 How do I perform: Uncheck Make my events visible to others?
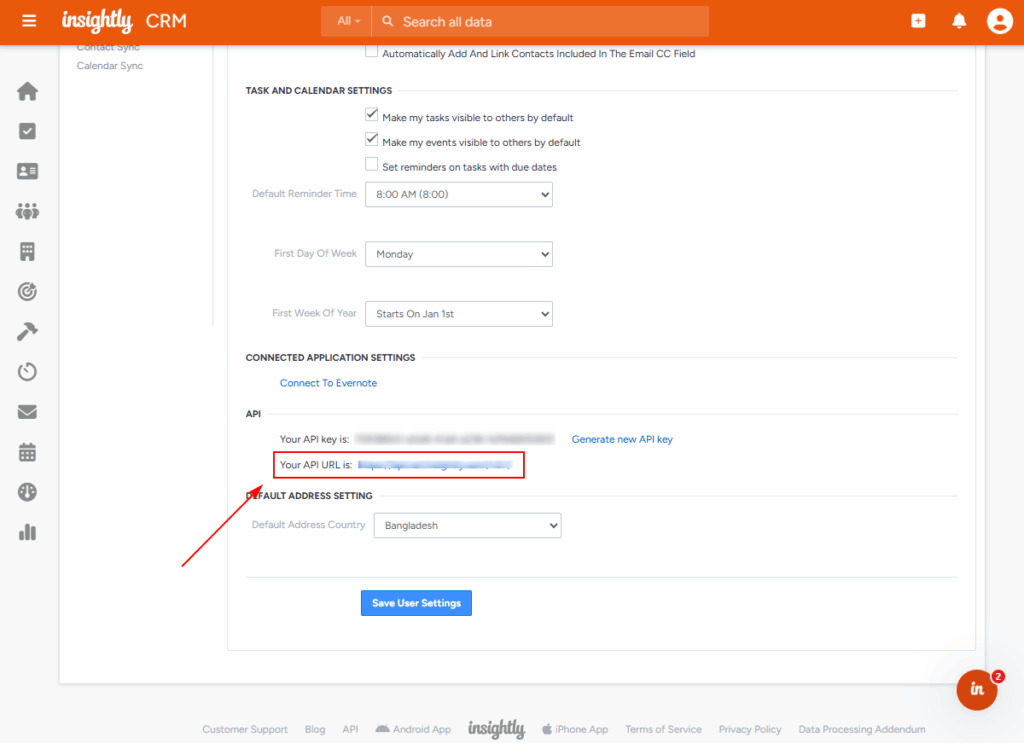372,141
